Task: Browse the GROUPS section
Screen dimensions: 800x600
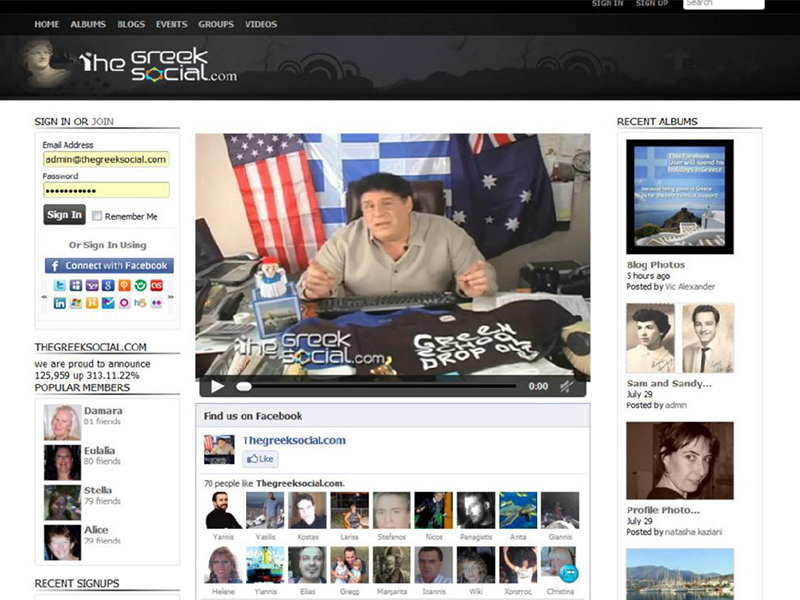Action: coord(216,24)
